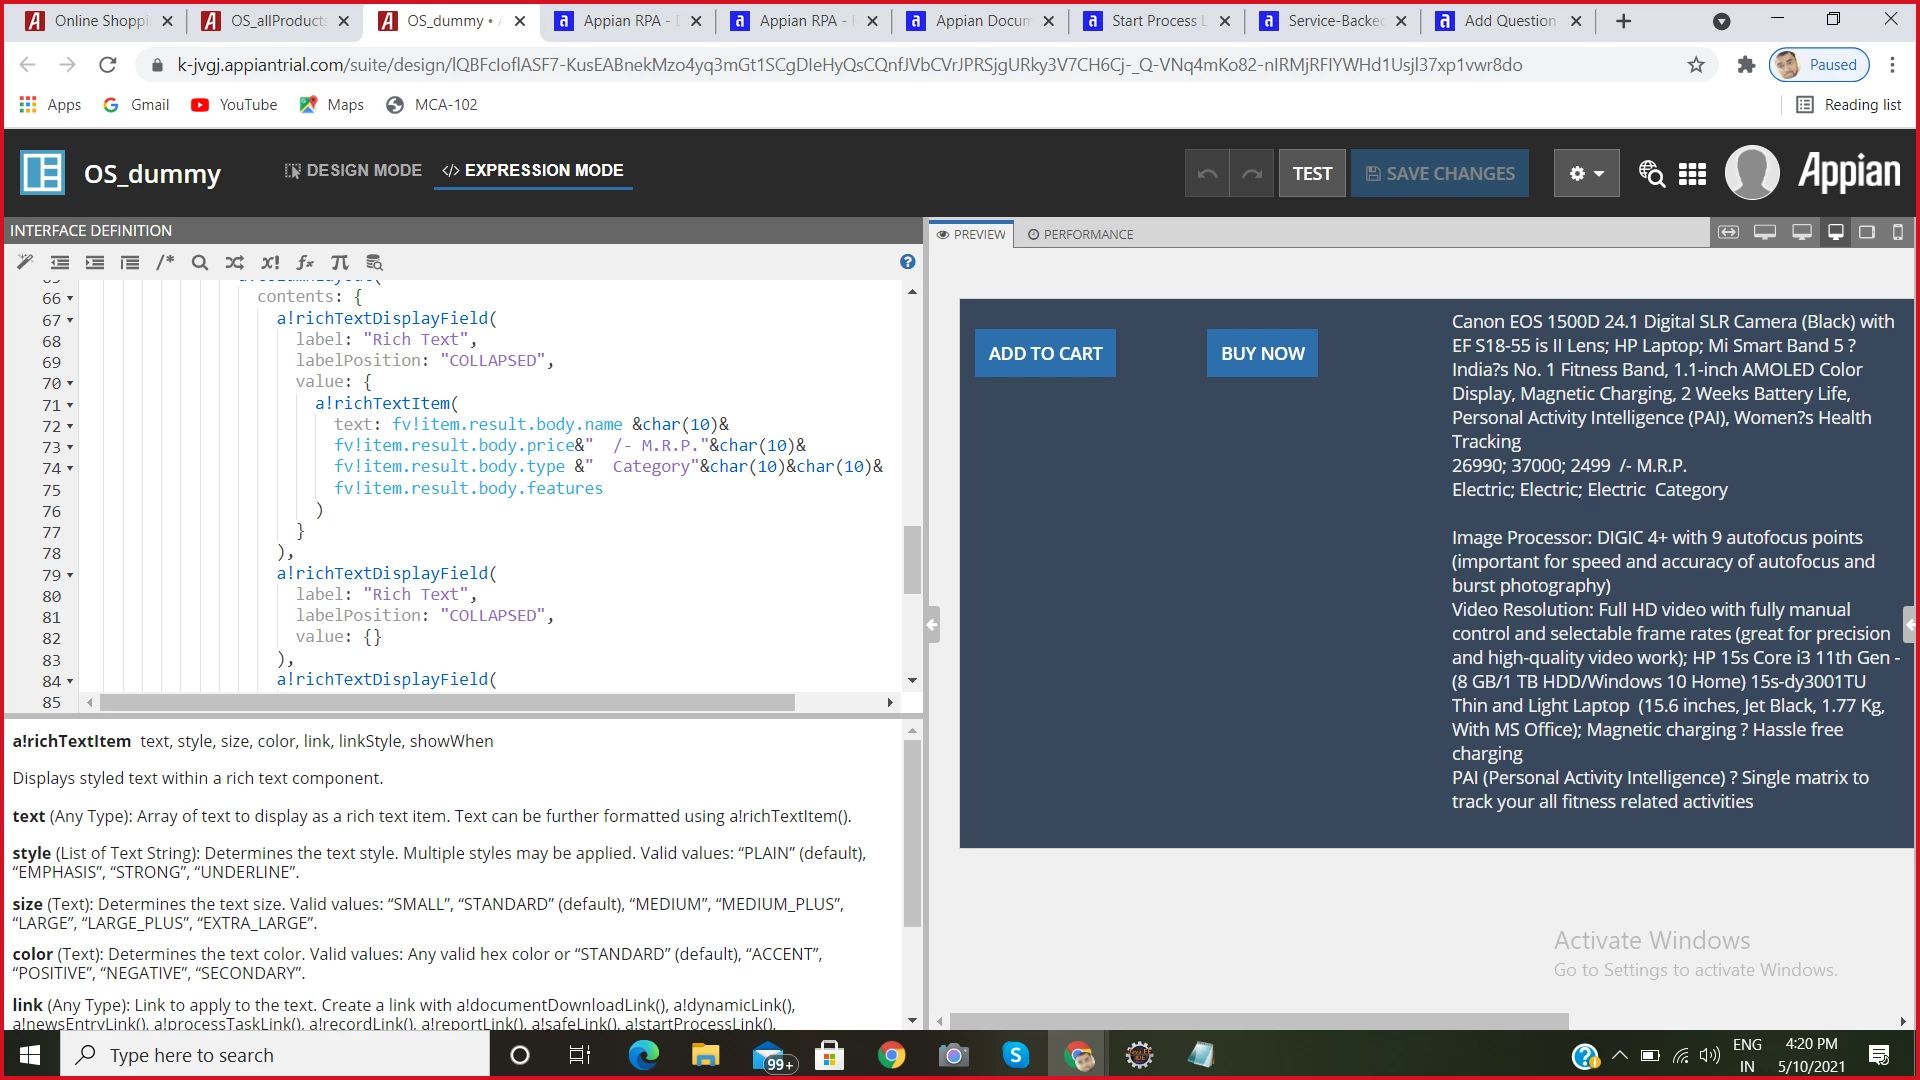This screenshot has width=1920, height=1080.
Task: Click the Add to Cart button
Action: click(x=1045, y=353)
